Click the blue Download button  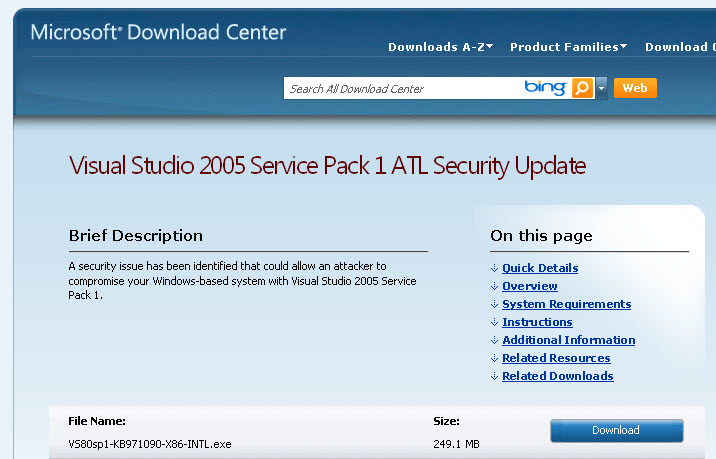(616, 430)
